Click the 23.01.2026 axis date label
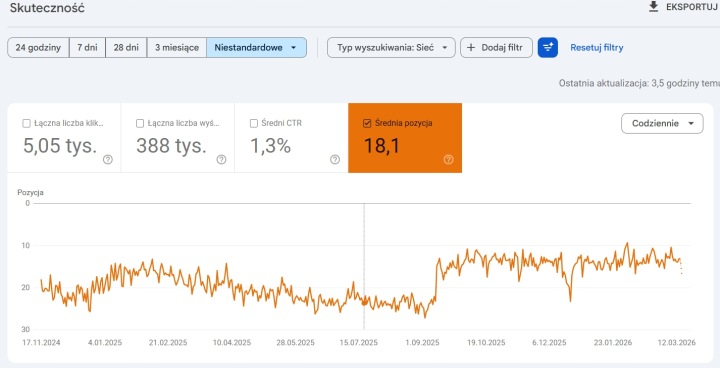Screen dimensions: 720x368 tap(613, 343)
